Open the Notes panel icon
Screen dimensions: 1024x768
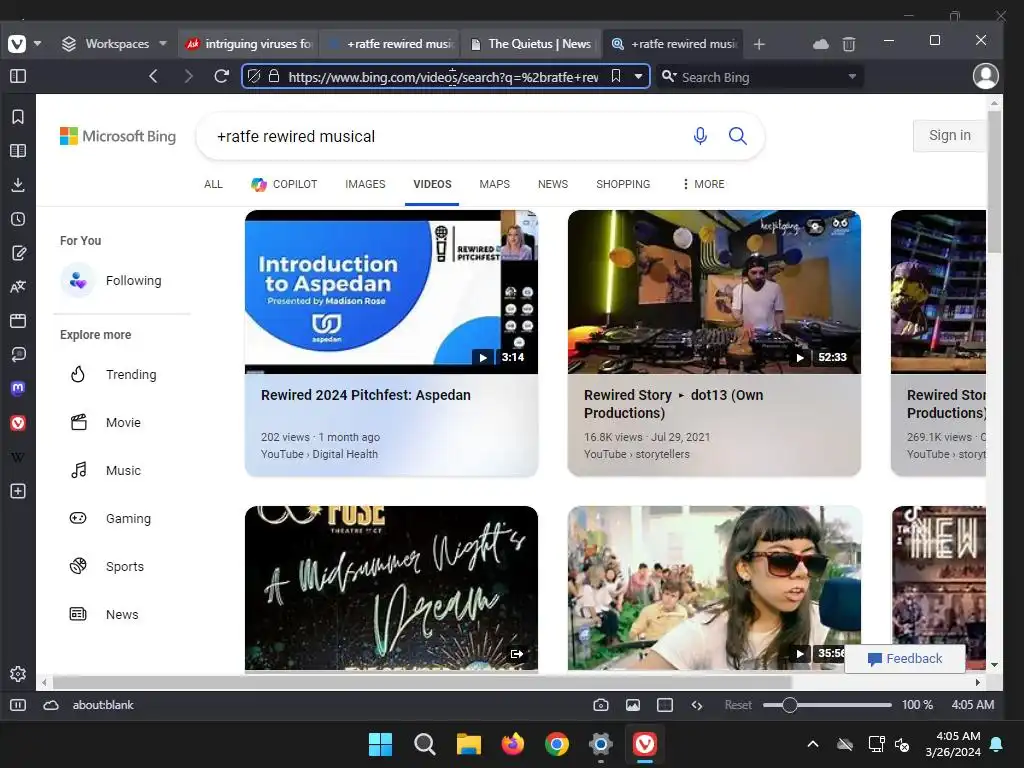[18, 253]
